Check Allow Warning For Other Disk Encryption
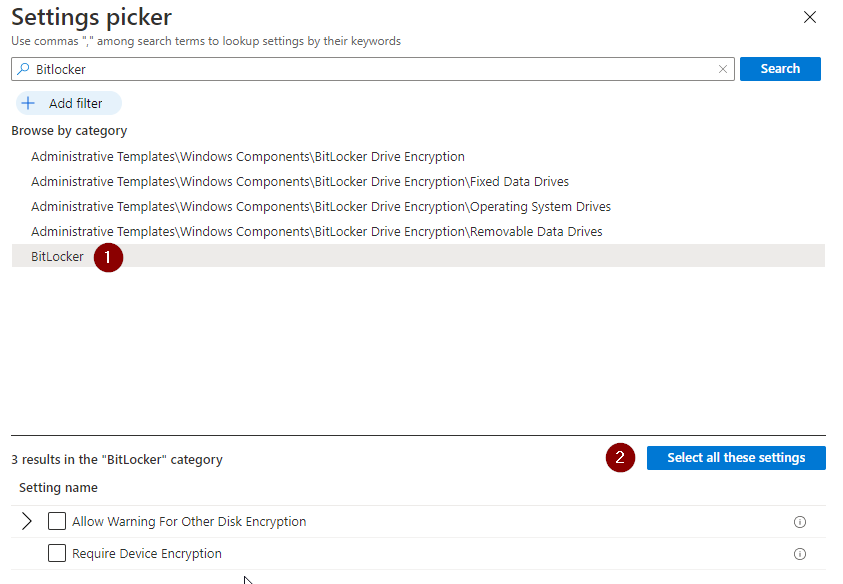The width and height of the screenshot is (843, 584). [57, 521]
